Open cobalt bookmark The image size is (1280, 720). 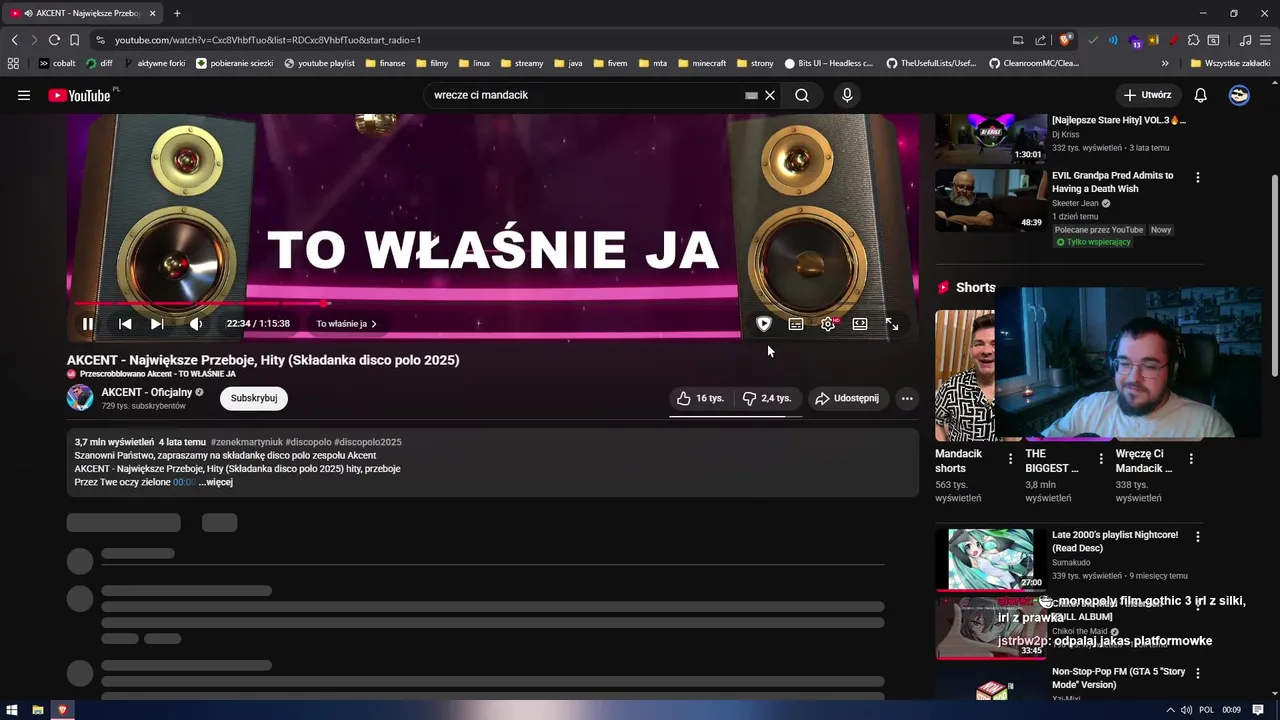tap(57, 63)
